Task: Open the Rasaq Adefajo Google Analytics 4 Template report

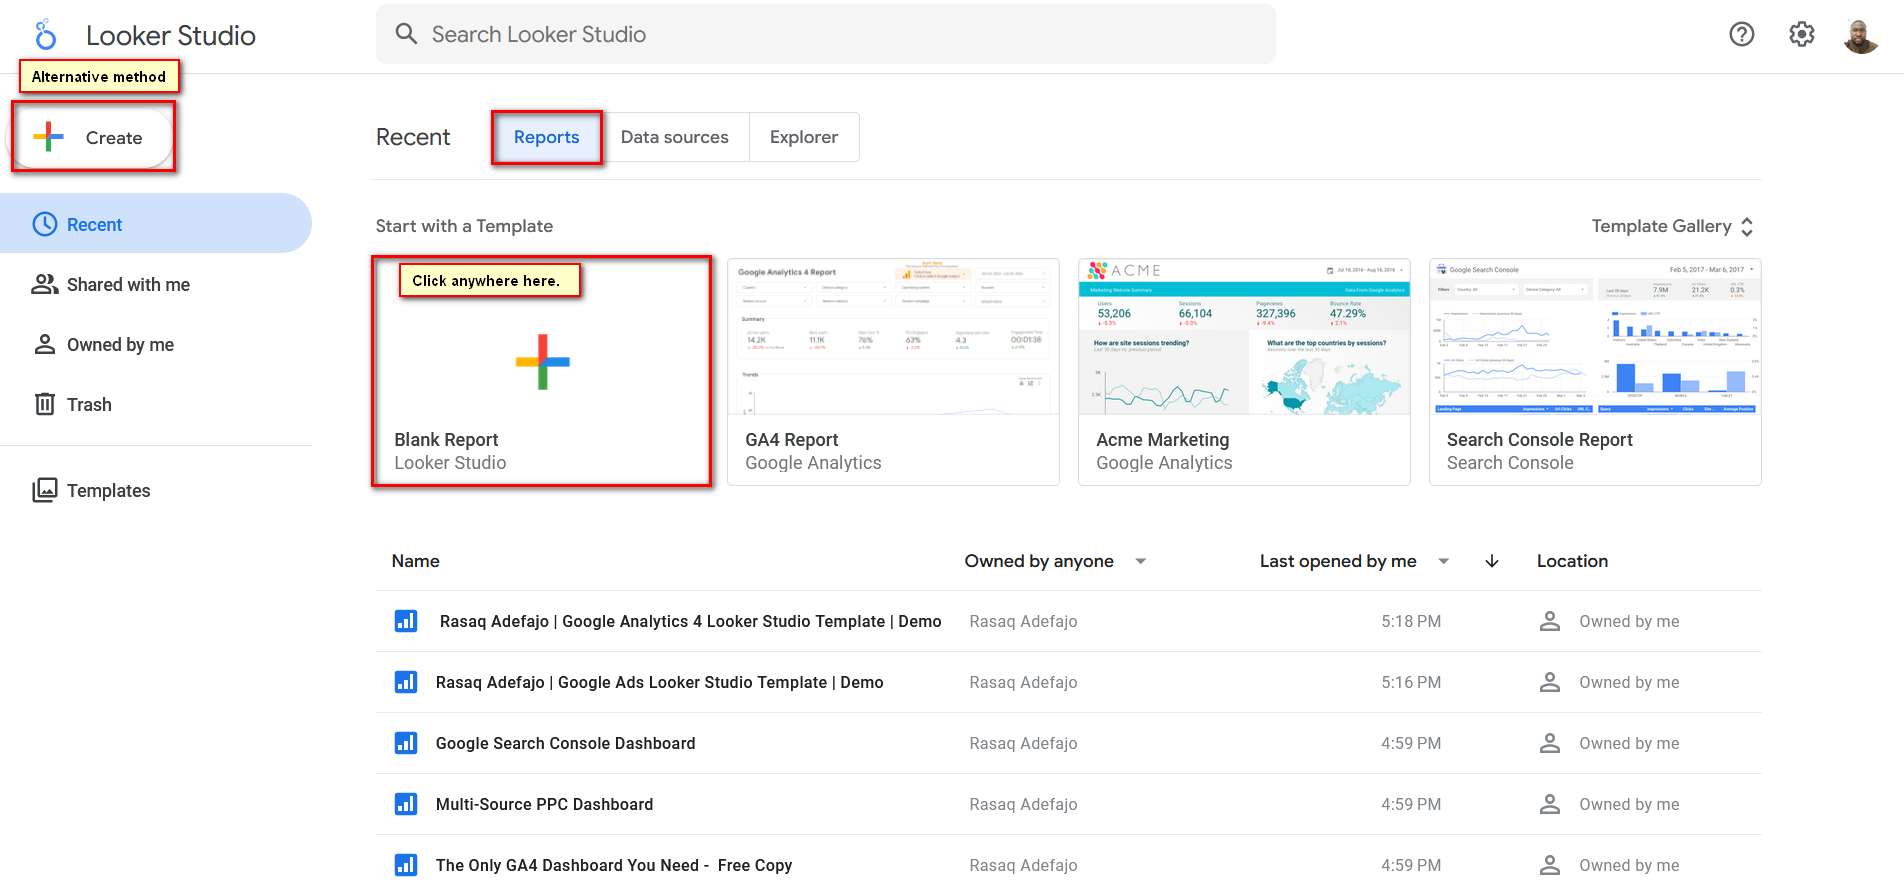Action: [x=690, y=621]
